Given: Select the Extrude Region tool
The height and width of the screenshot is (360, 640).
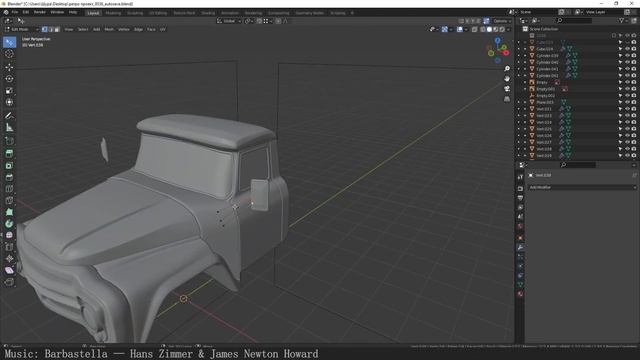Looking at the screenshot, I should point(9,153).
